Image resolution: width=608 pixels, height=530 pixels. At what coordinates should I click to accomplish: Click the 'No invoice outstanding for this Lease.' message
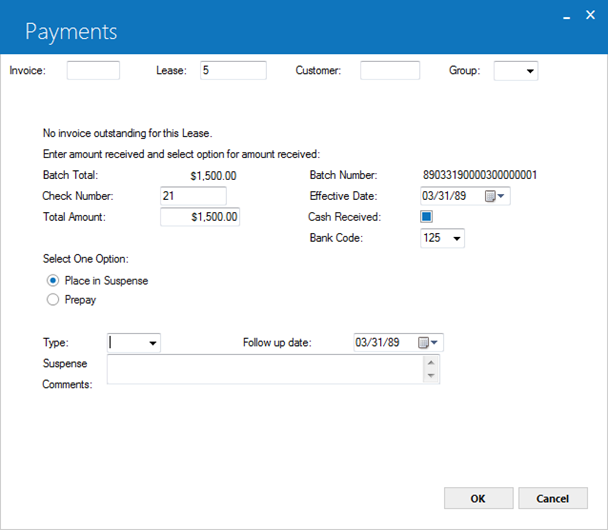click(128, 133)
